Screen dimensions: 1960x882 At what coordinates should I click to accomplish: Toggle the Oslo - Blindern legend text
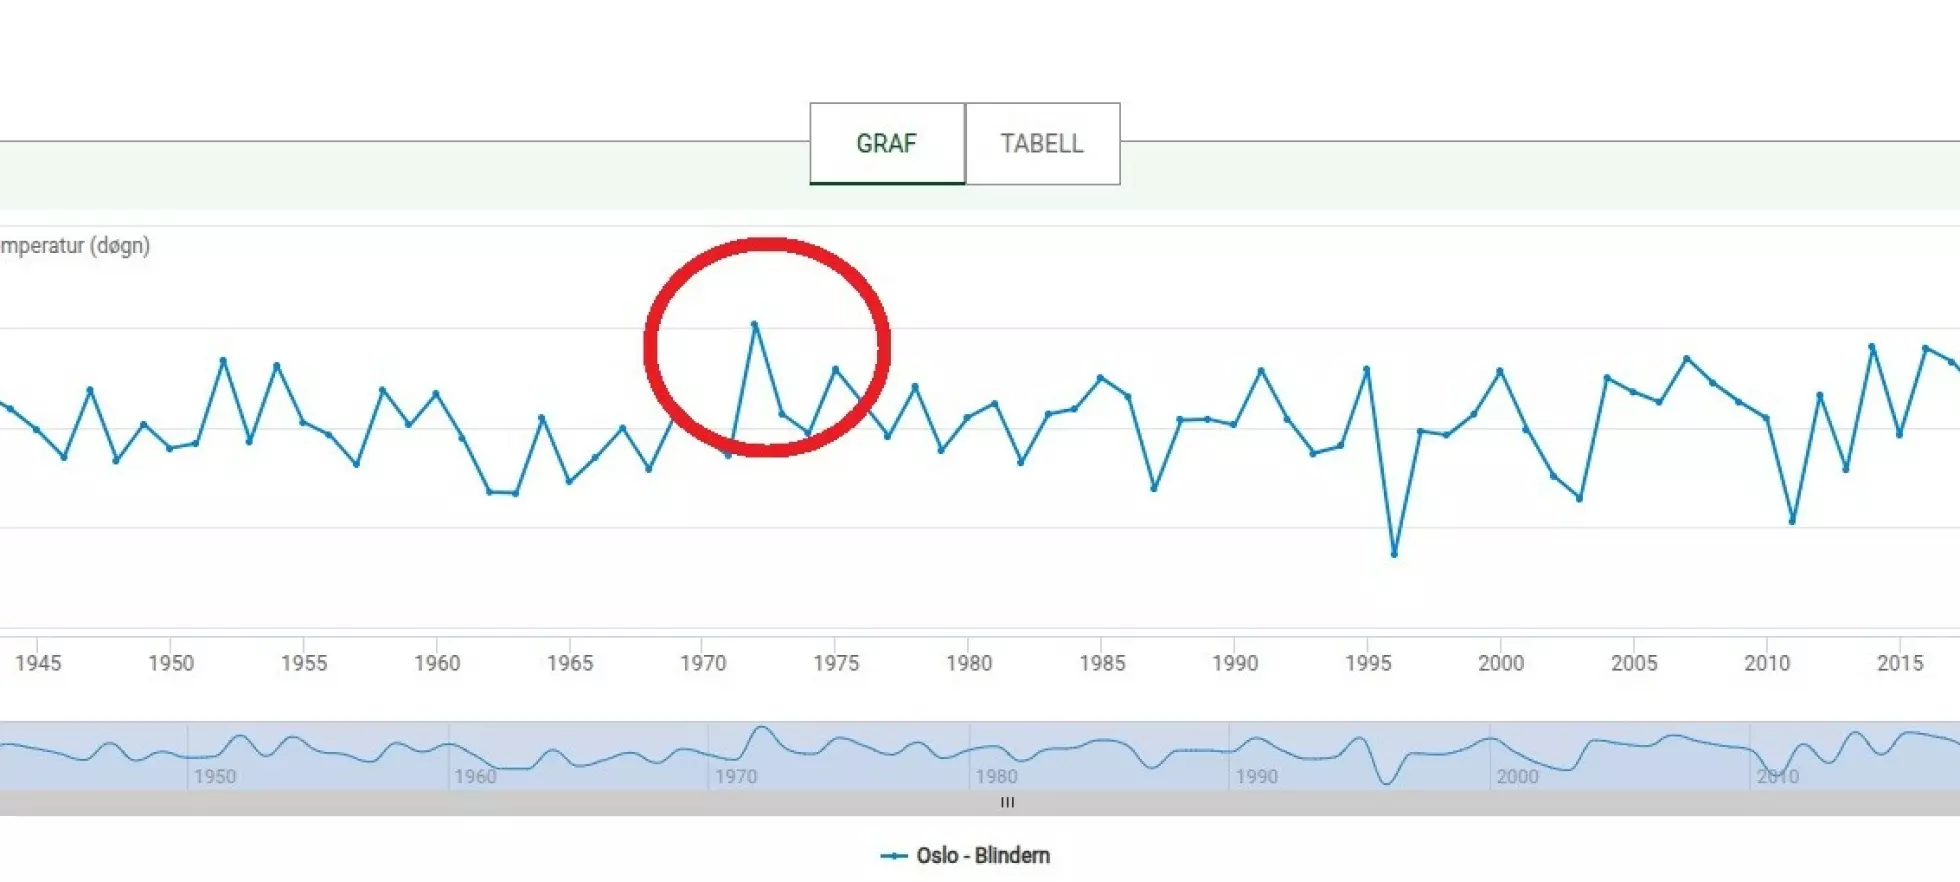point(982,856)
